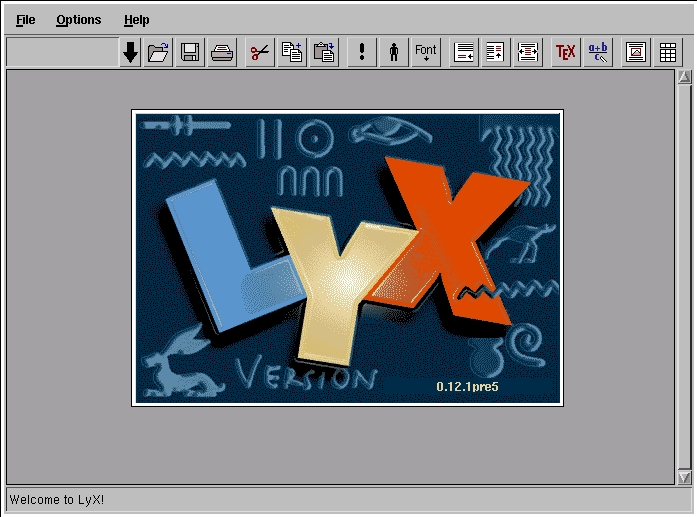Click the scrollbar down arrow
The width and height of the screenshot is (697, 517).
[x=685, y=477]
